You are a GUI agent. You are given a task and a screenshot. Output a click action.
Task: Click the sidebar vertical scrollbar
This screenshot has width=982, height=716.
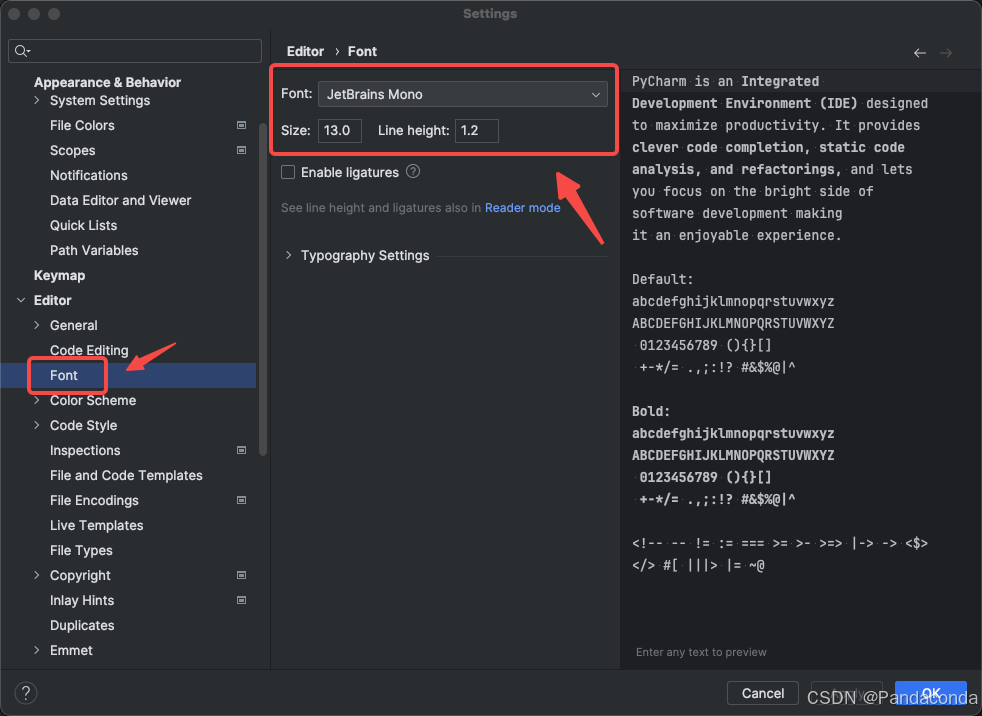[263, 288]
